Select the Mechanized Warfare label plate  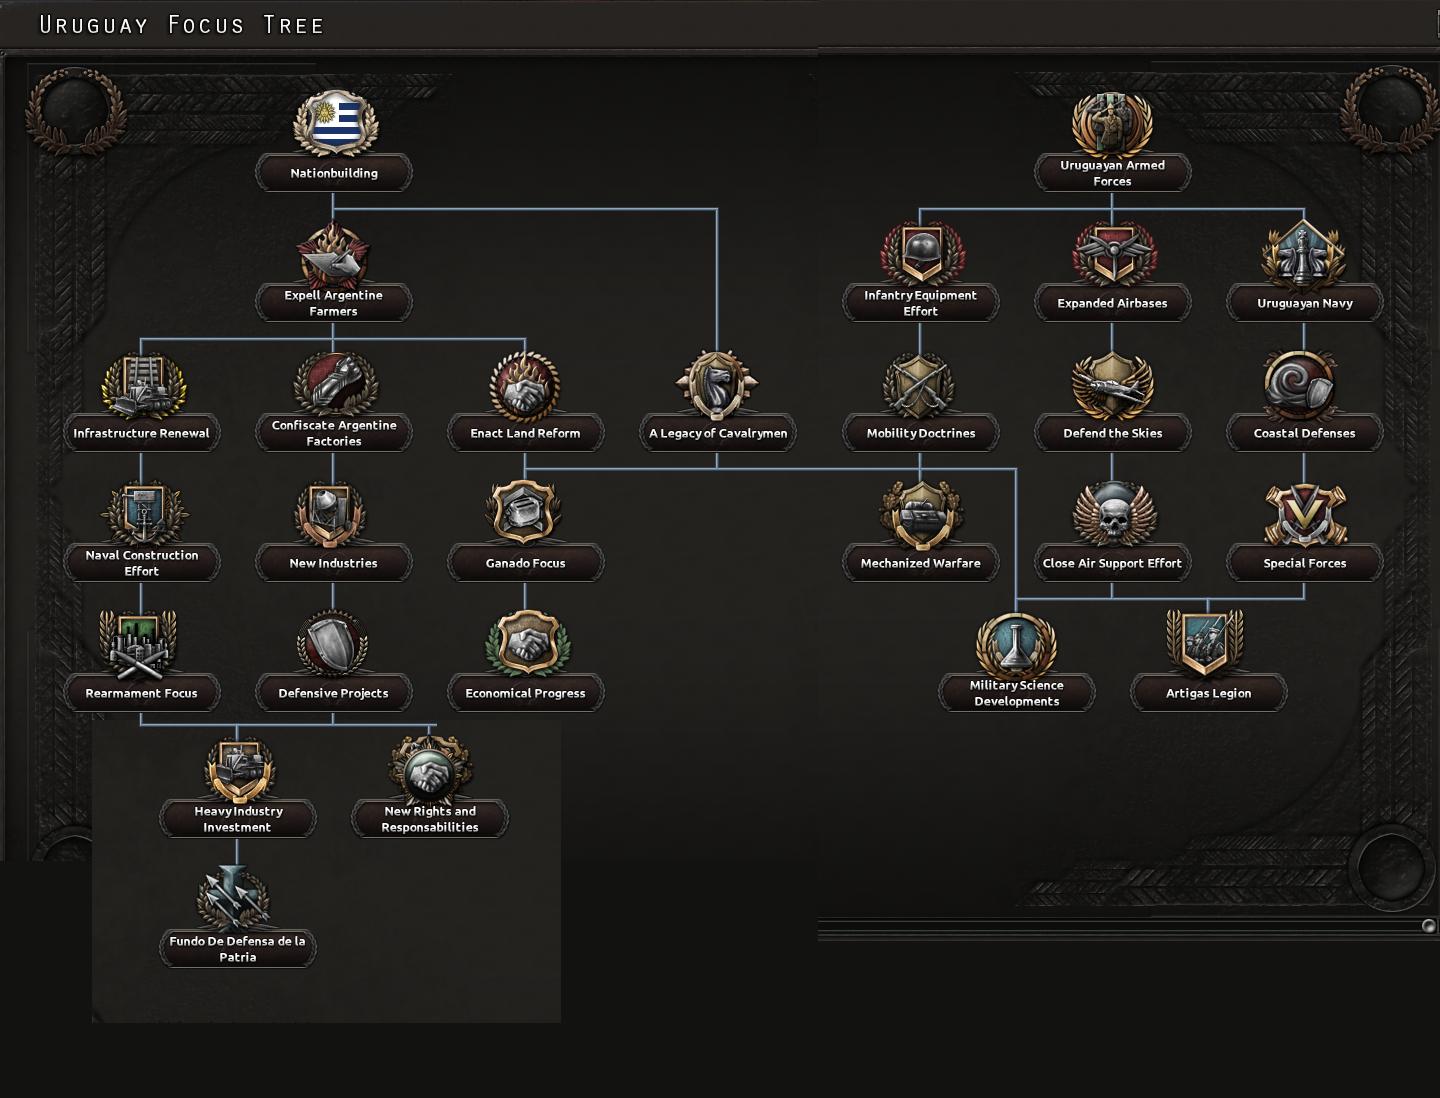click(921, 563)
